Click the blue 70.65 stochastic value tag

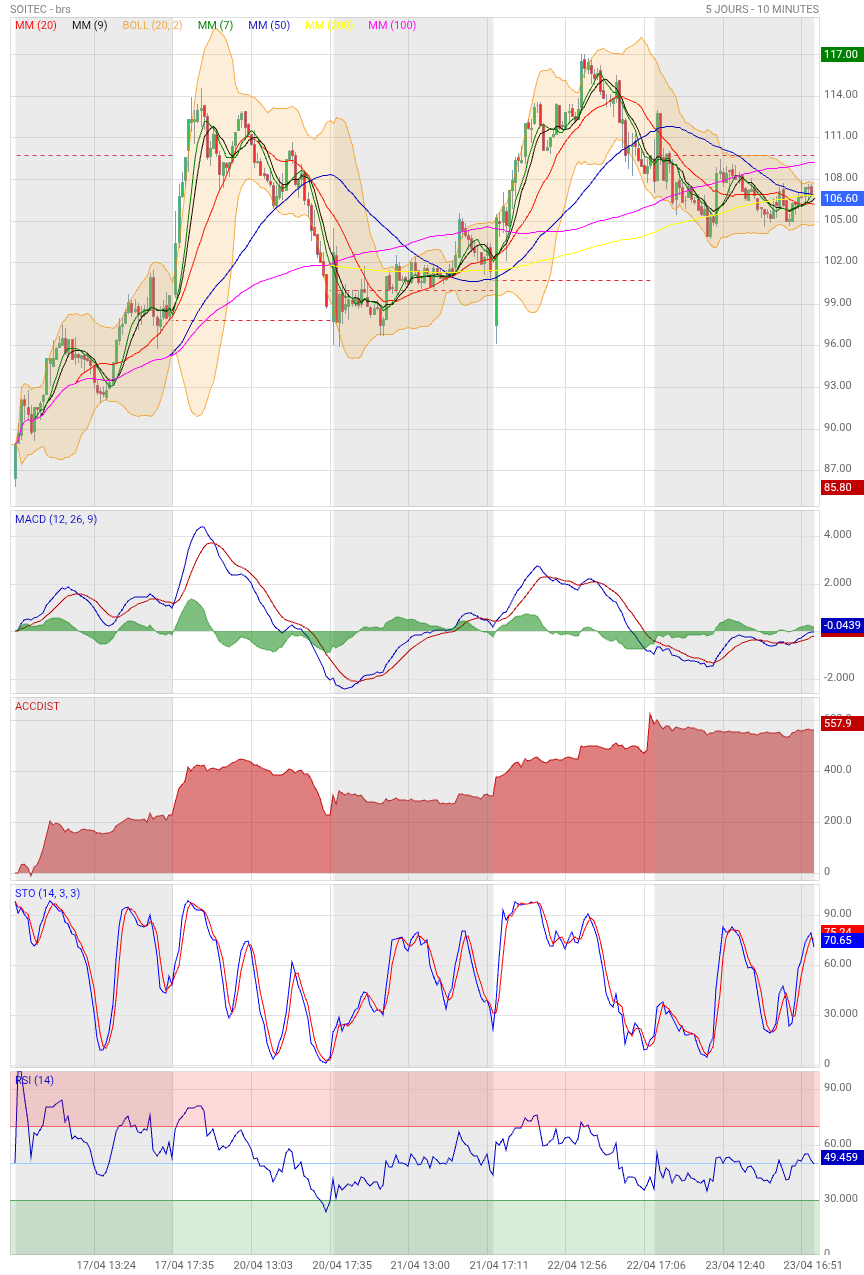[841, 941]
